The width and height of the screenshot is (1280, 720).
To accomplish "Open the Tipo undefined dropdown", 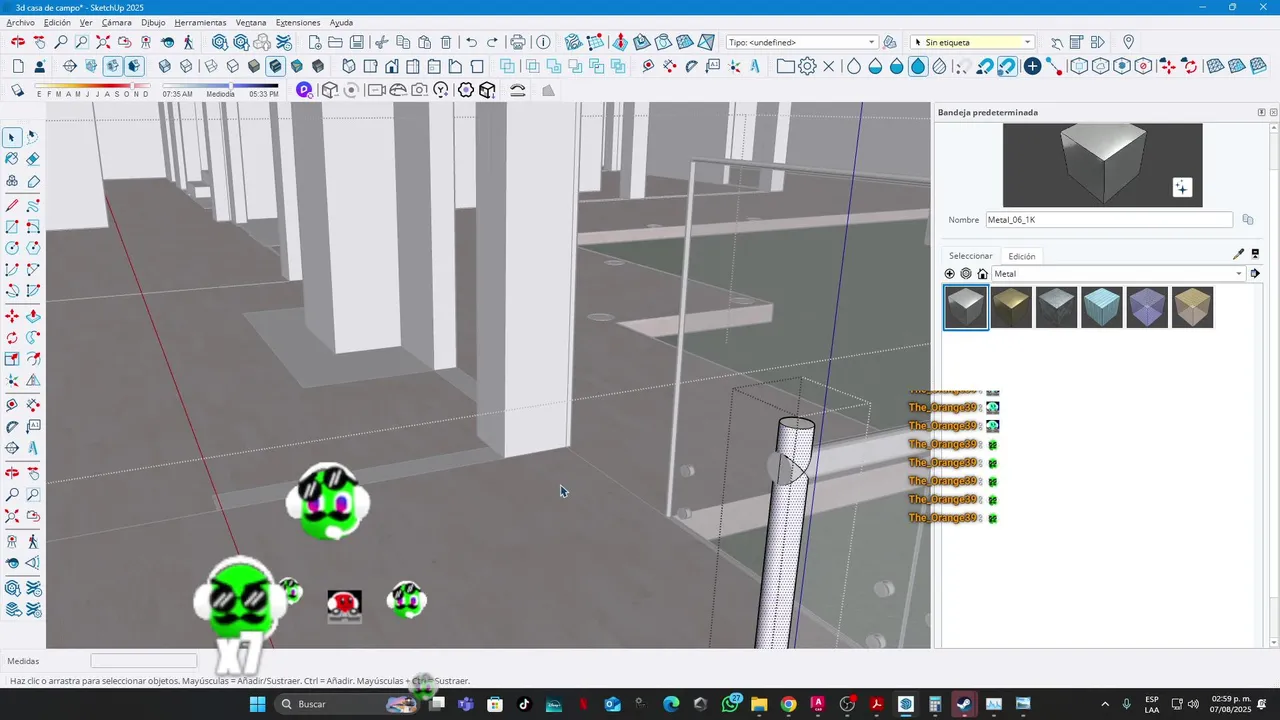I will [x=801, y=42].
